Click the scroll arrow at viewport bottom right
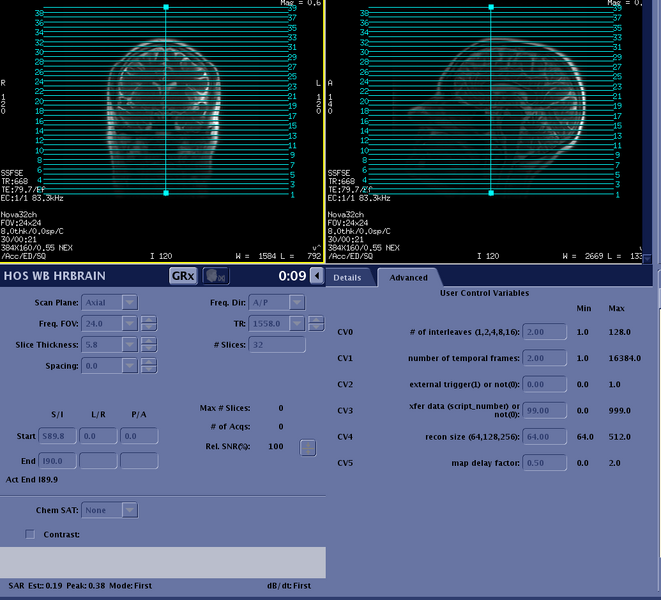 [648, 259]
